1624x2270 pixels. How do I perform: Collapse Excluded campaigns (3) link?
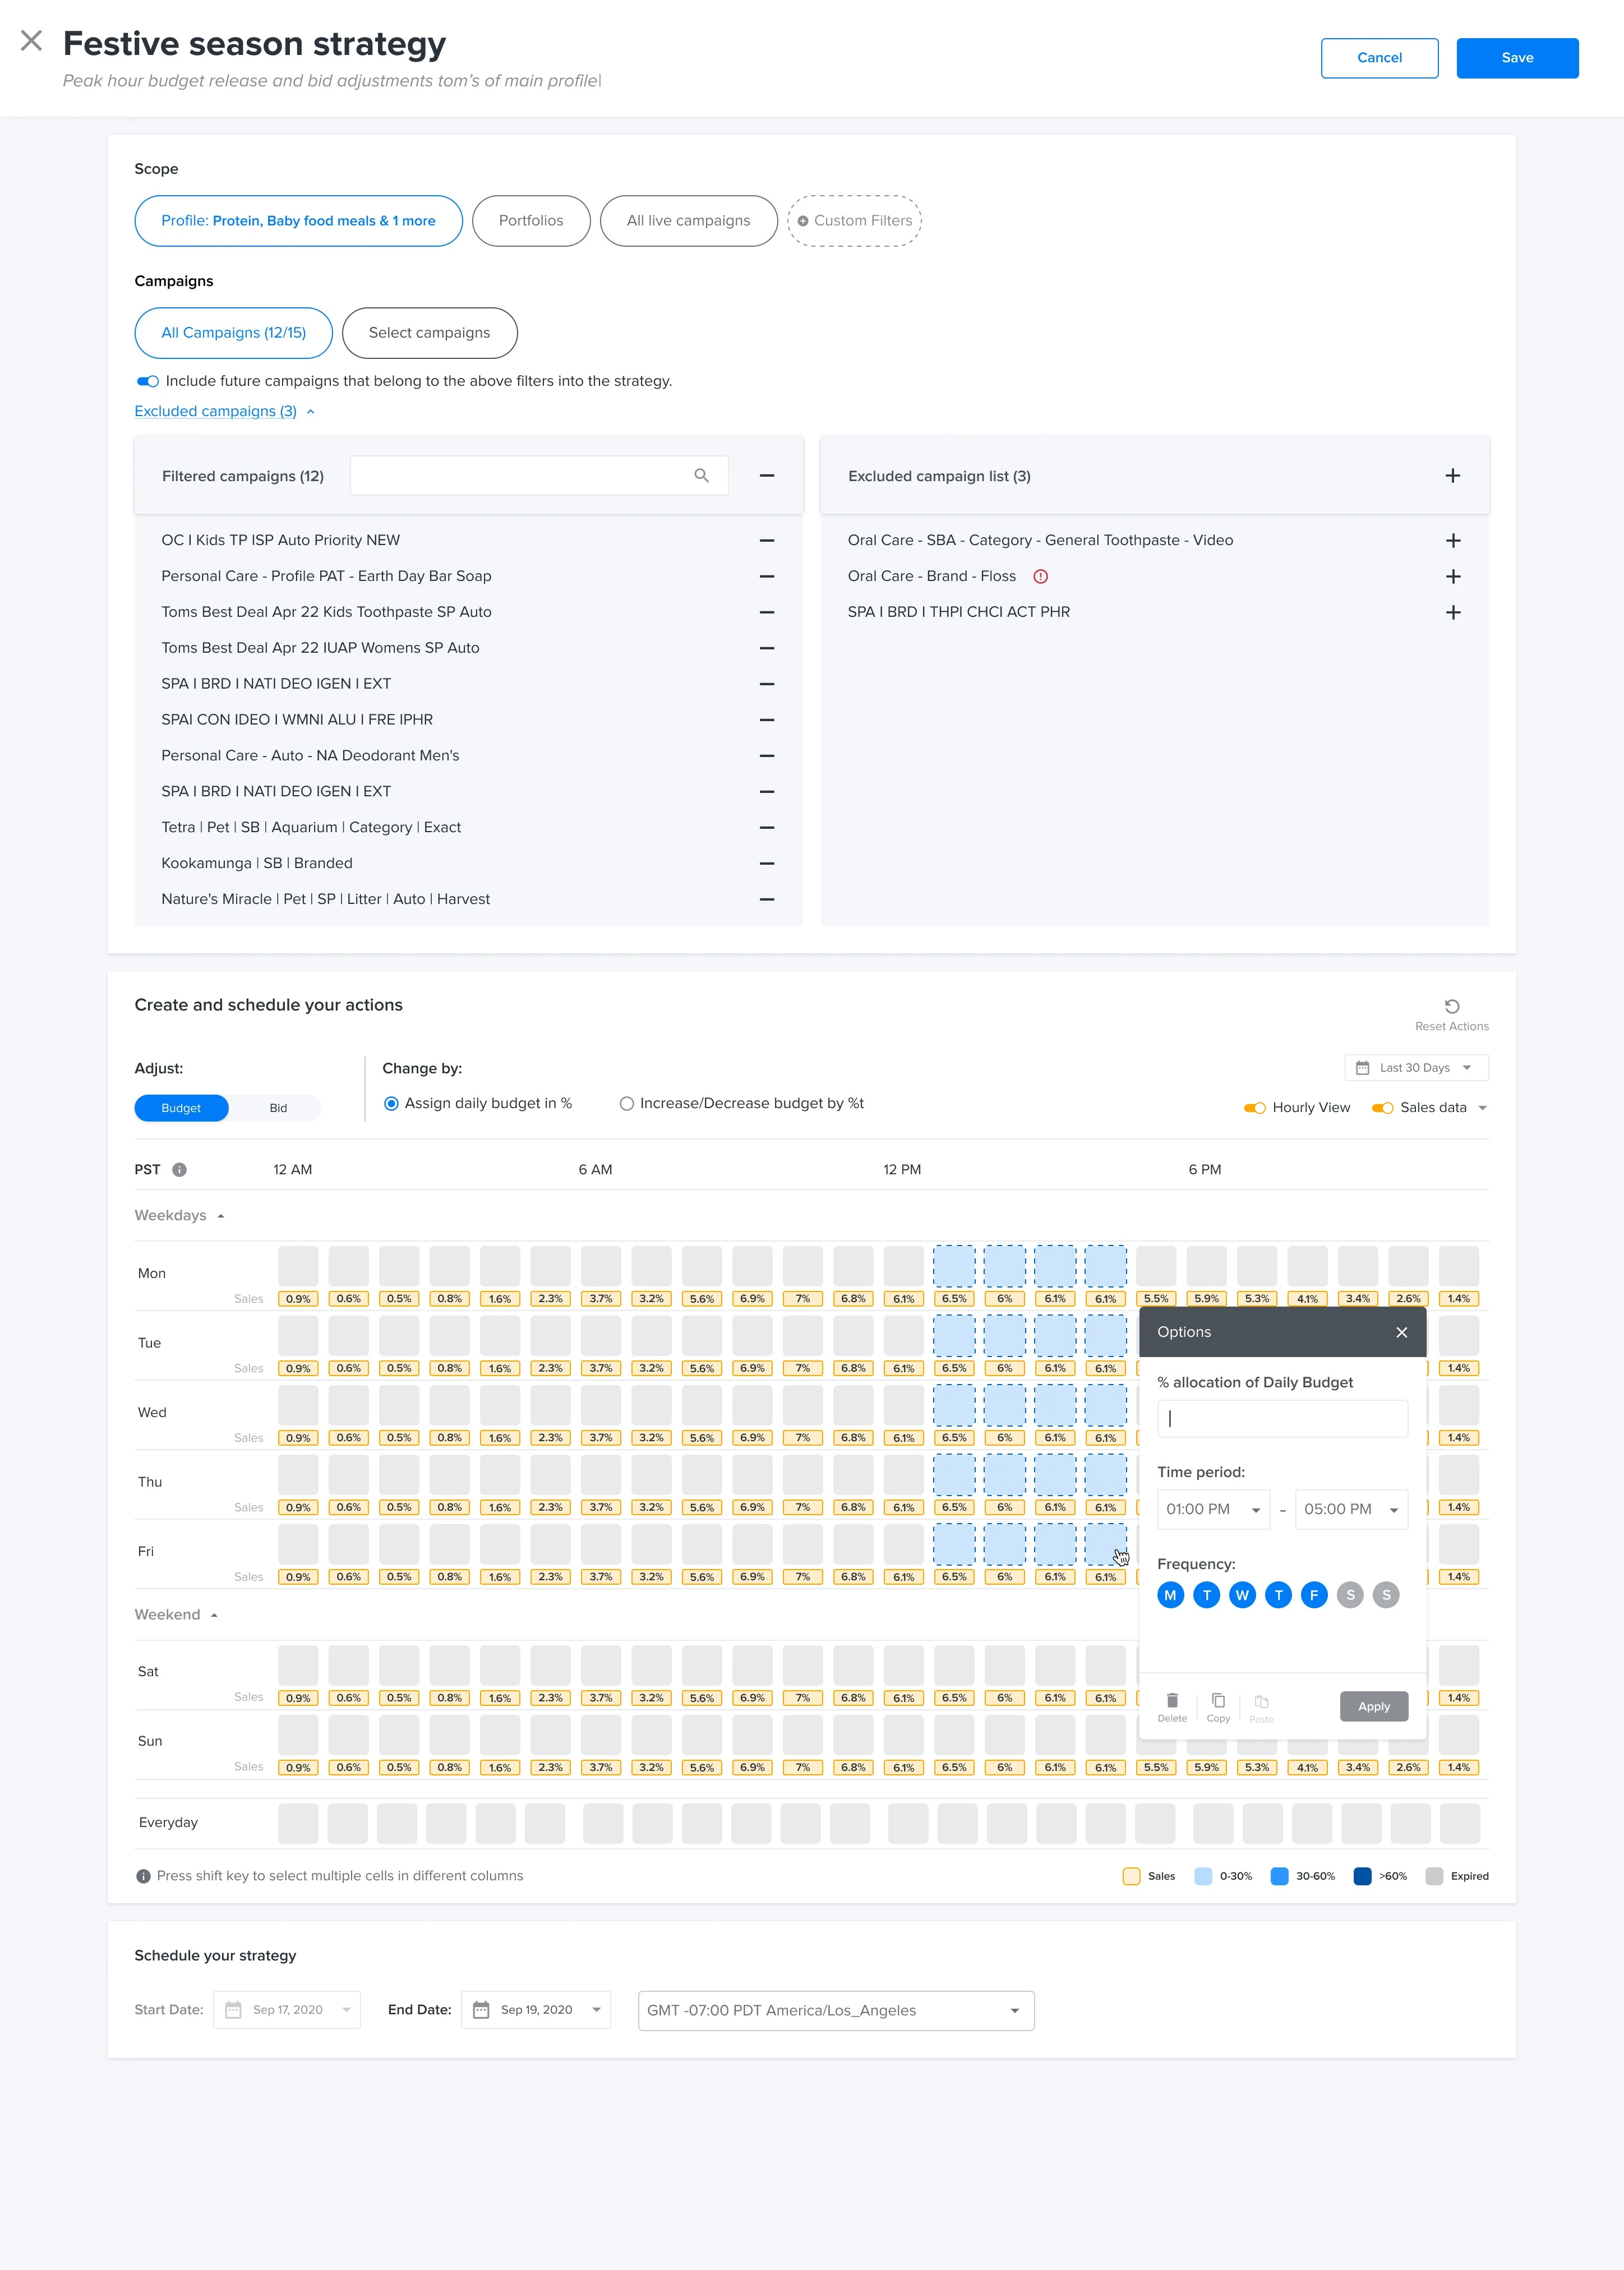(224, 411)
